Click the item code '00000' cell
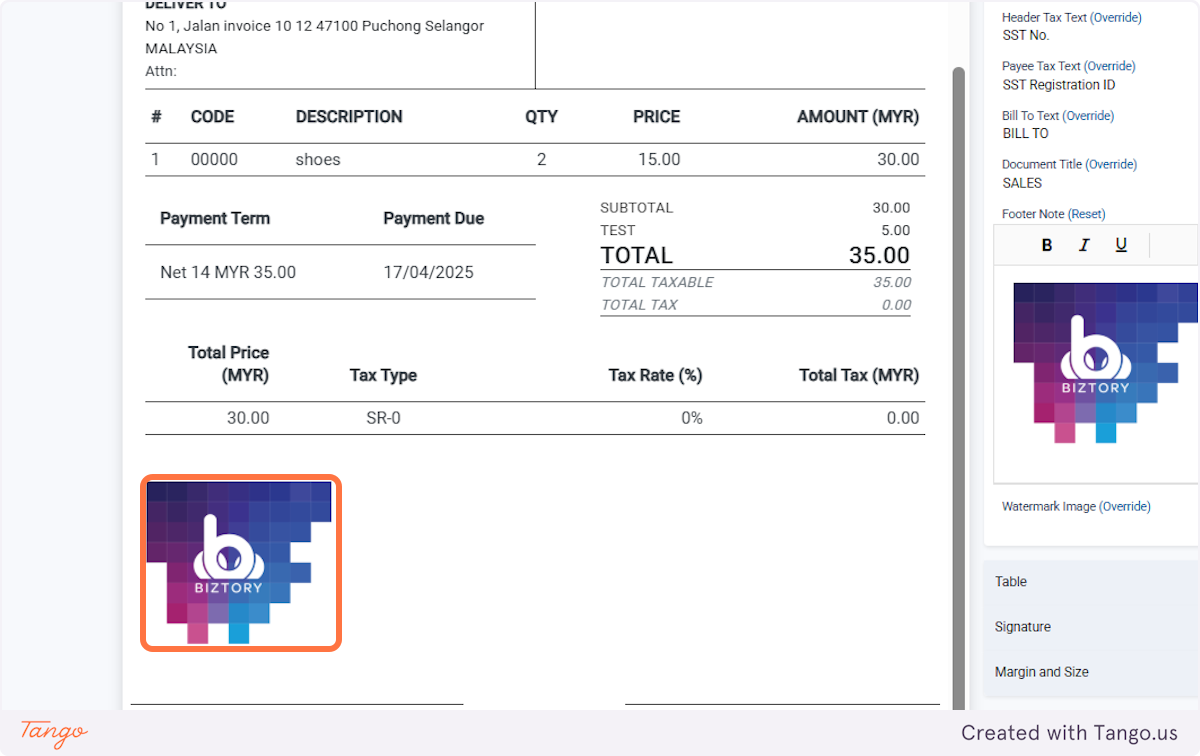Image resolution: width=1200 pixels, height=756 pixels. 214,160
